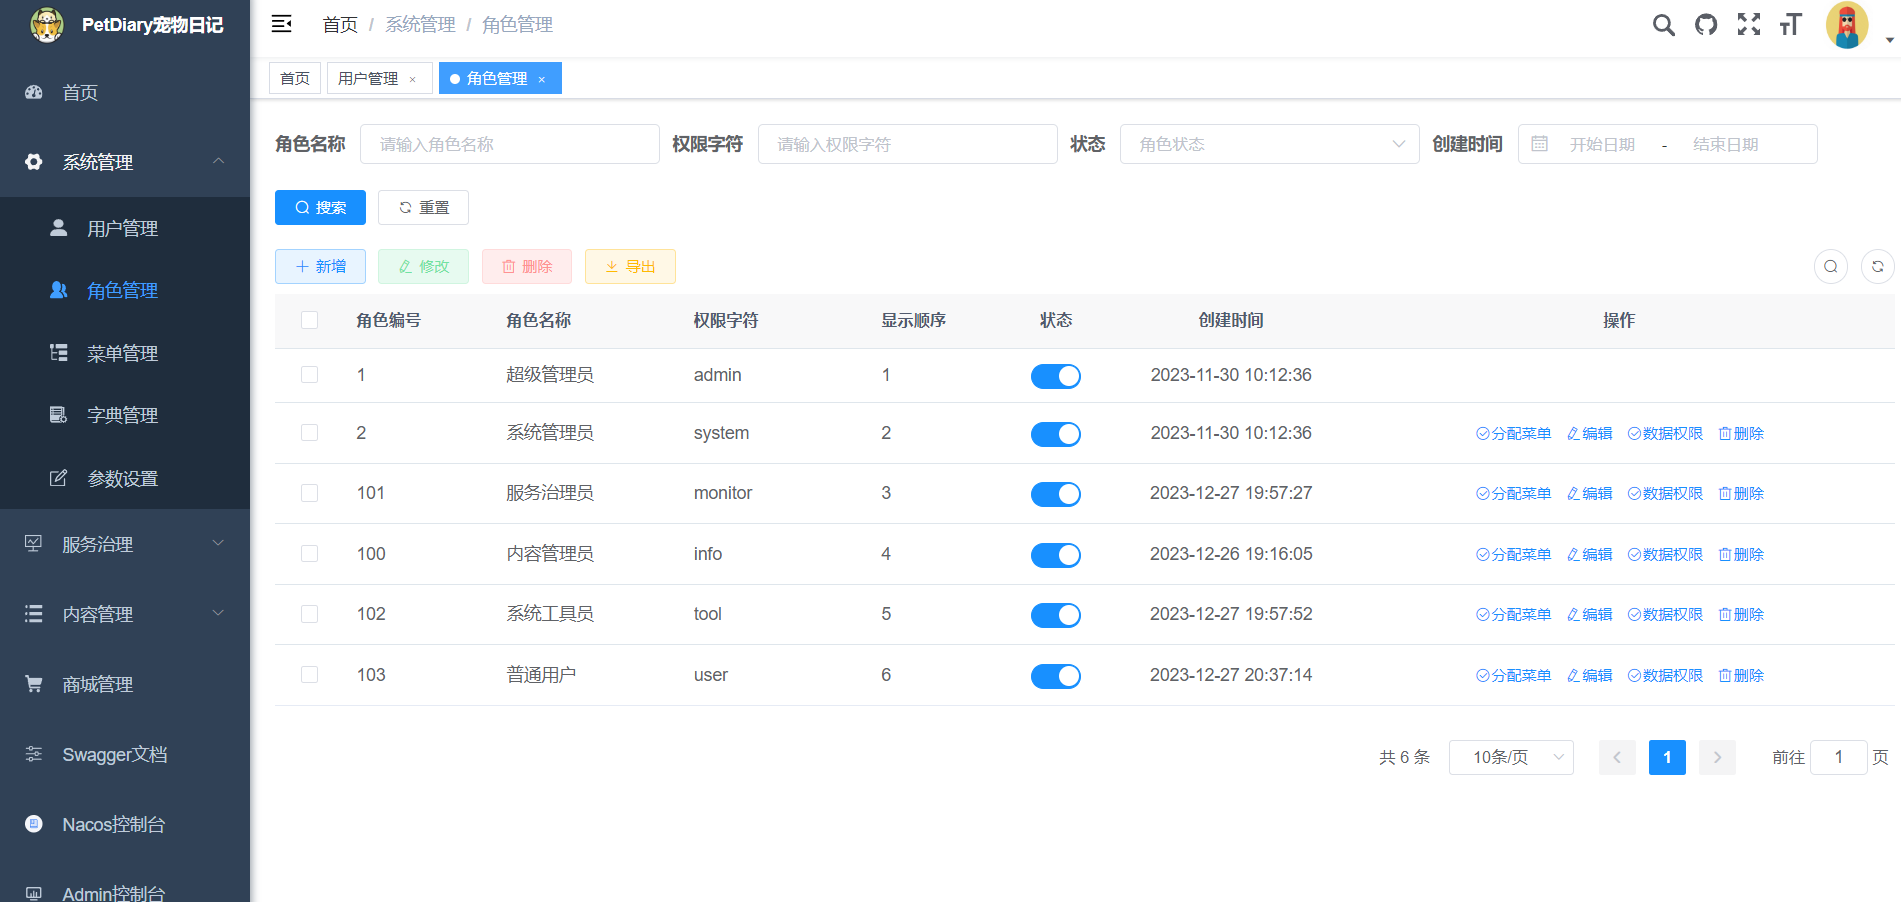Click the 重置 button

click(423, 207)
